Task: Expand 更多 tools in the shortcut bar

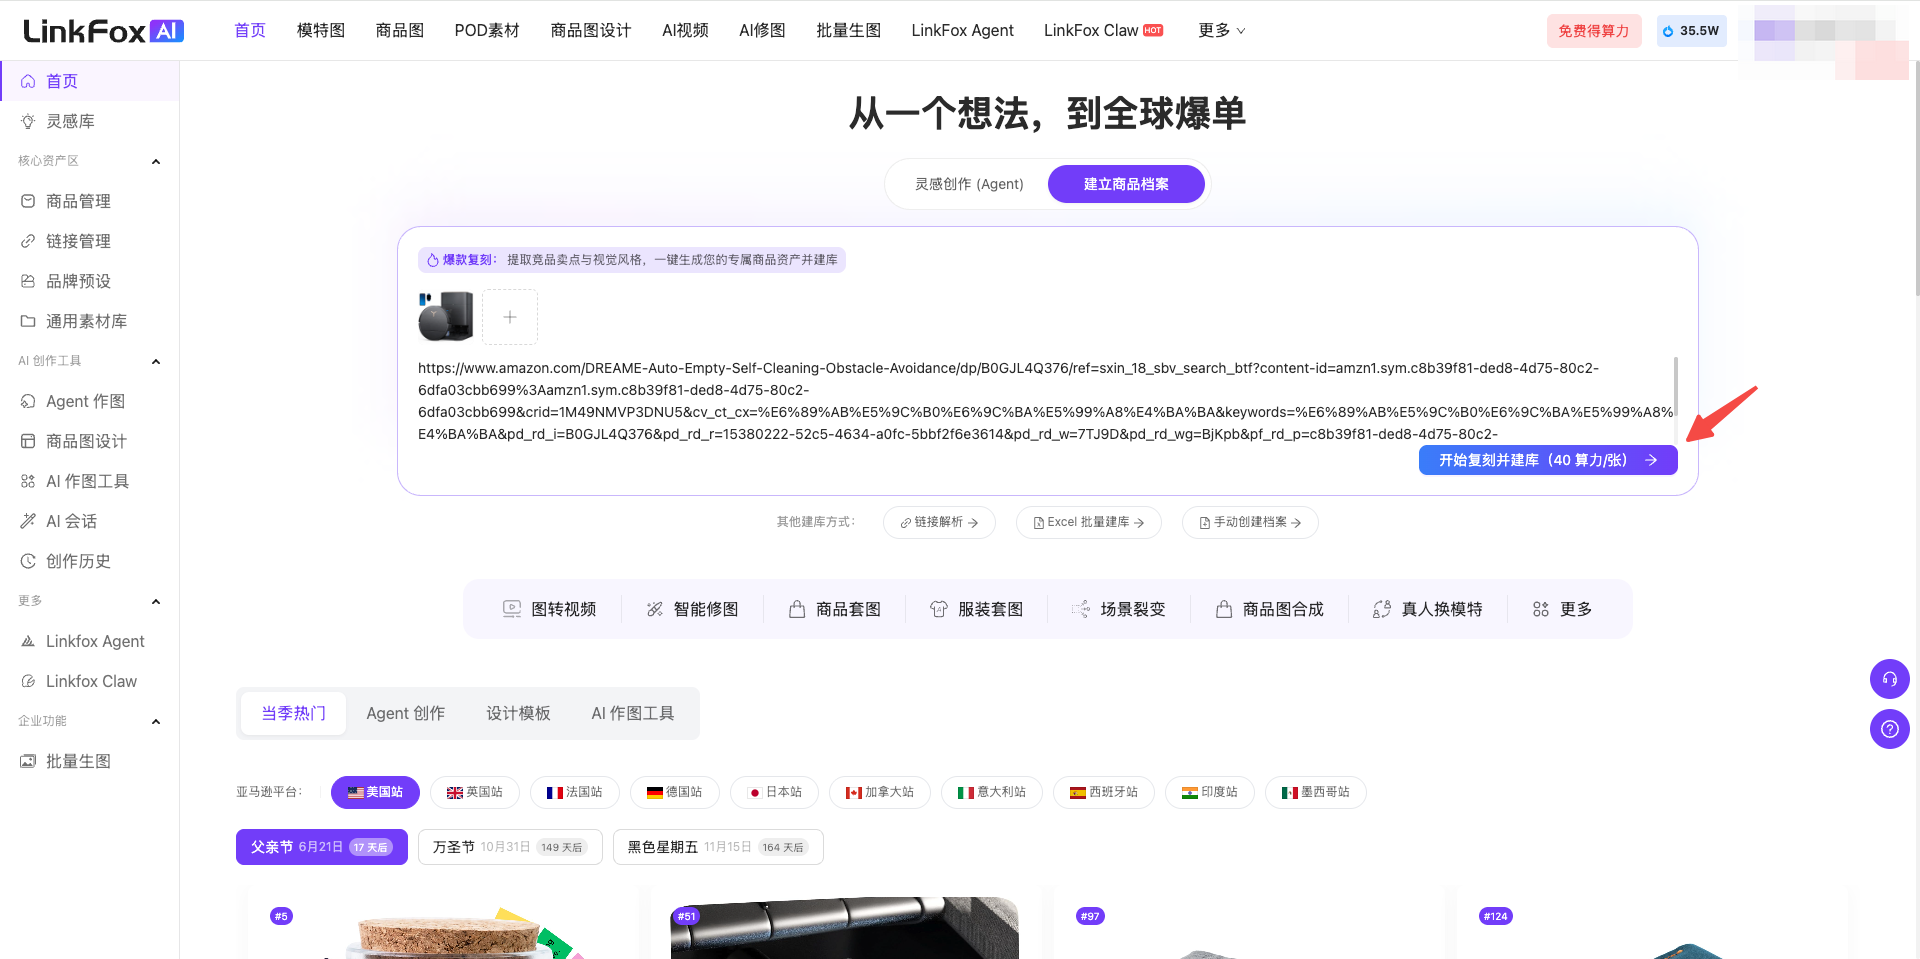Action: point(1562,609)
